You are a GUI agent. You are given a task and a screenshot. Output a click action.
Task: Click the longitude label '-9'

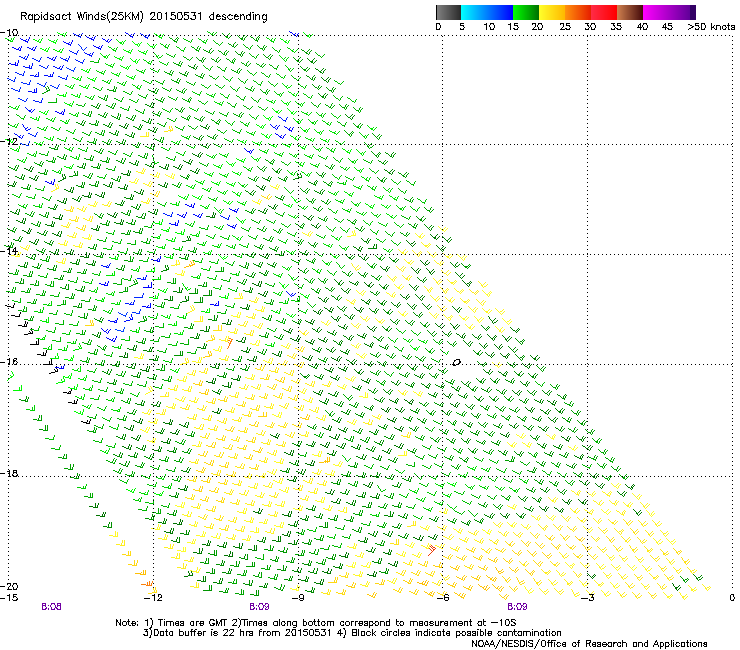click(x=298, y=598)
